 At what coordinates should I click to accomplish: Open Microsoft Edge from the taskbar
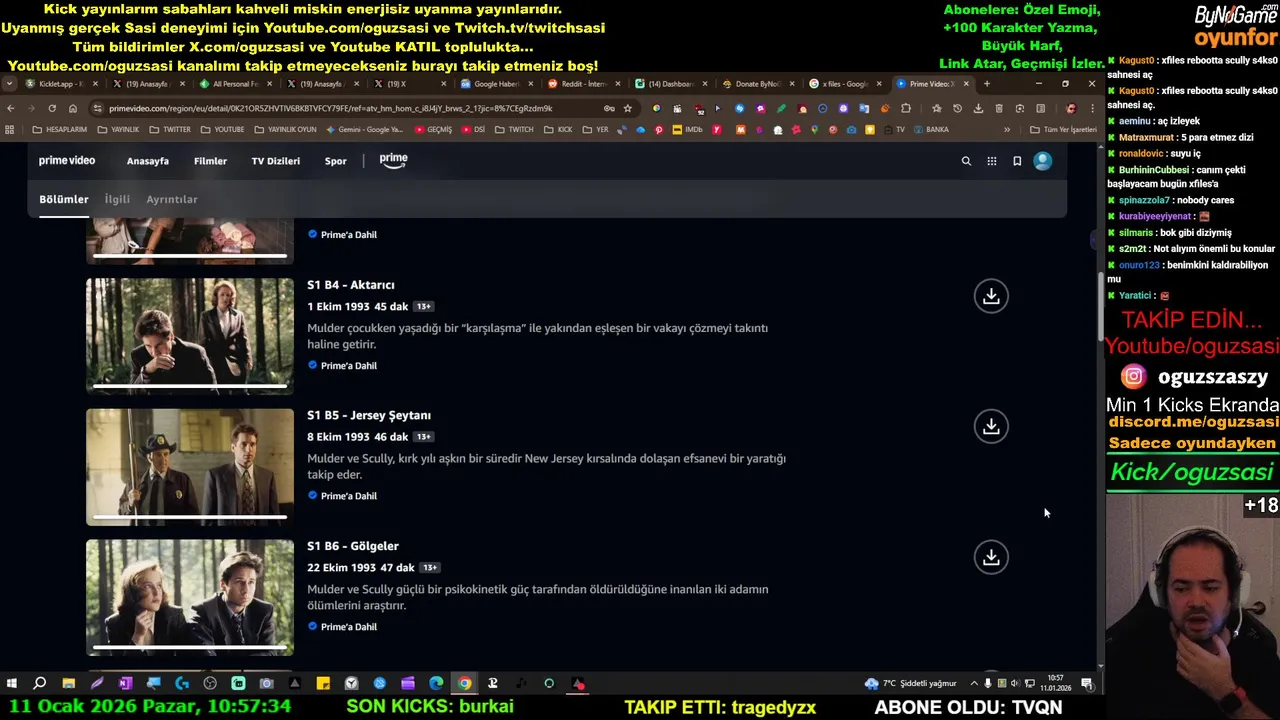coord(436,683)
